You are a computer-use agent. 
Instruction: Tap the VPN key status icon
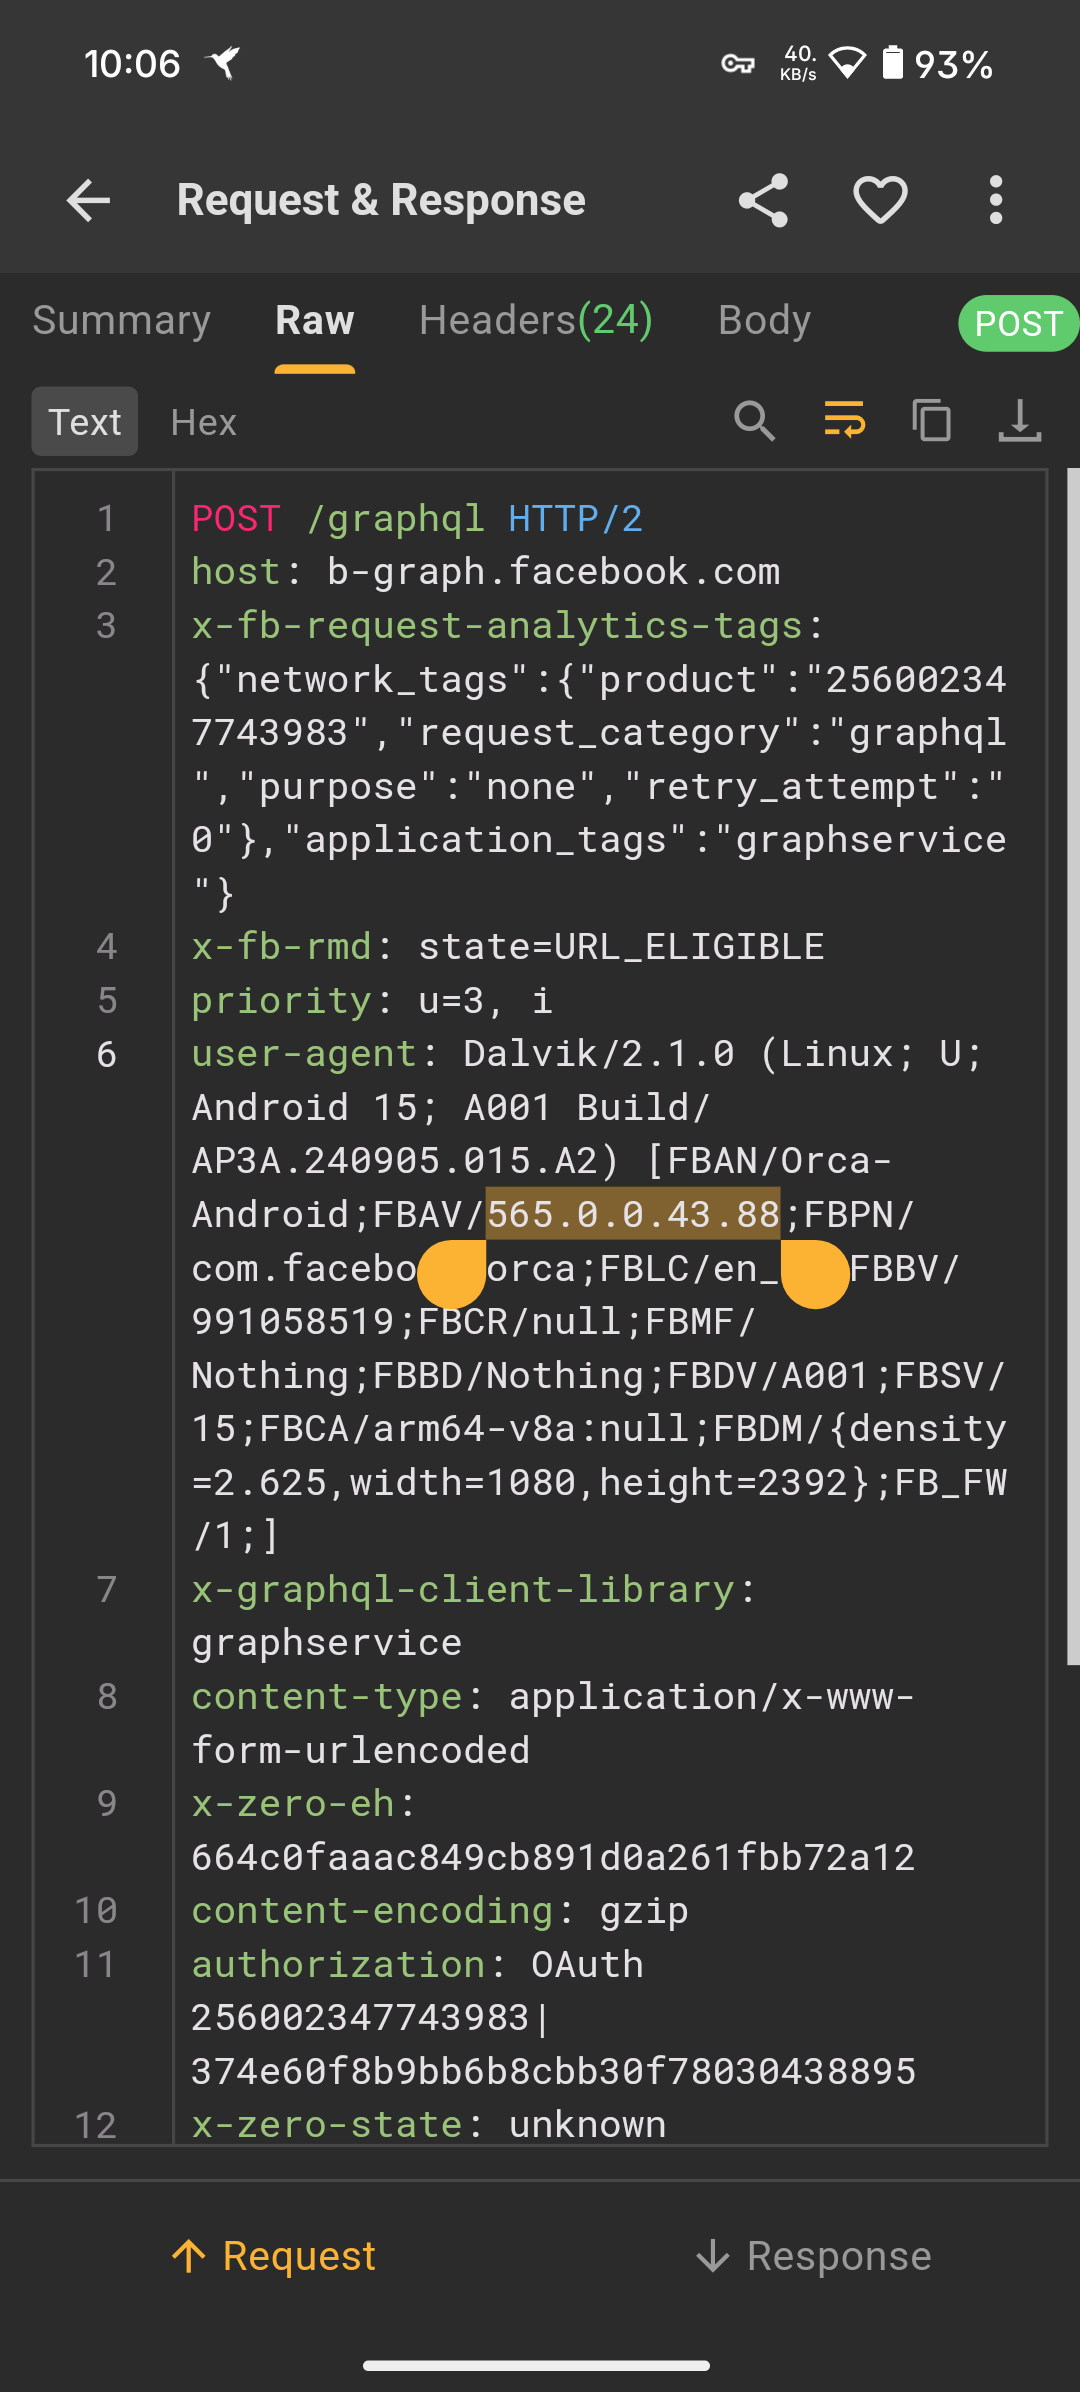coord(738,64)
